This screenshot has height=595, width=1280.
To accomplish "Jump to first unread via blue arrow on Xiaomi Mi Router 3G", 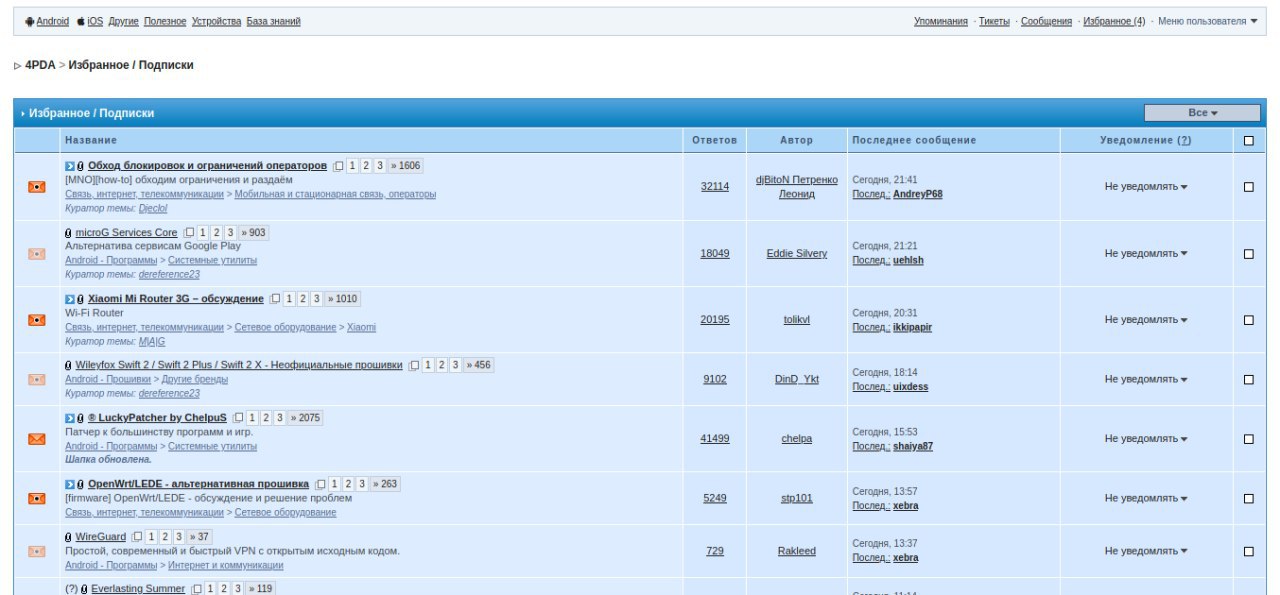I will [70, 299].
